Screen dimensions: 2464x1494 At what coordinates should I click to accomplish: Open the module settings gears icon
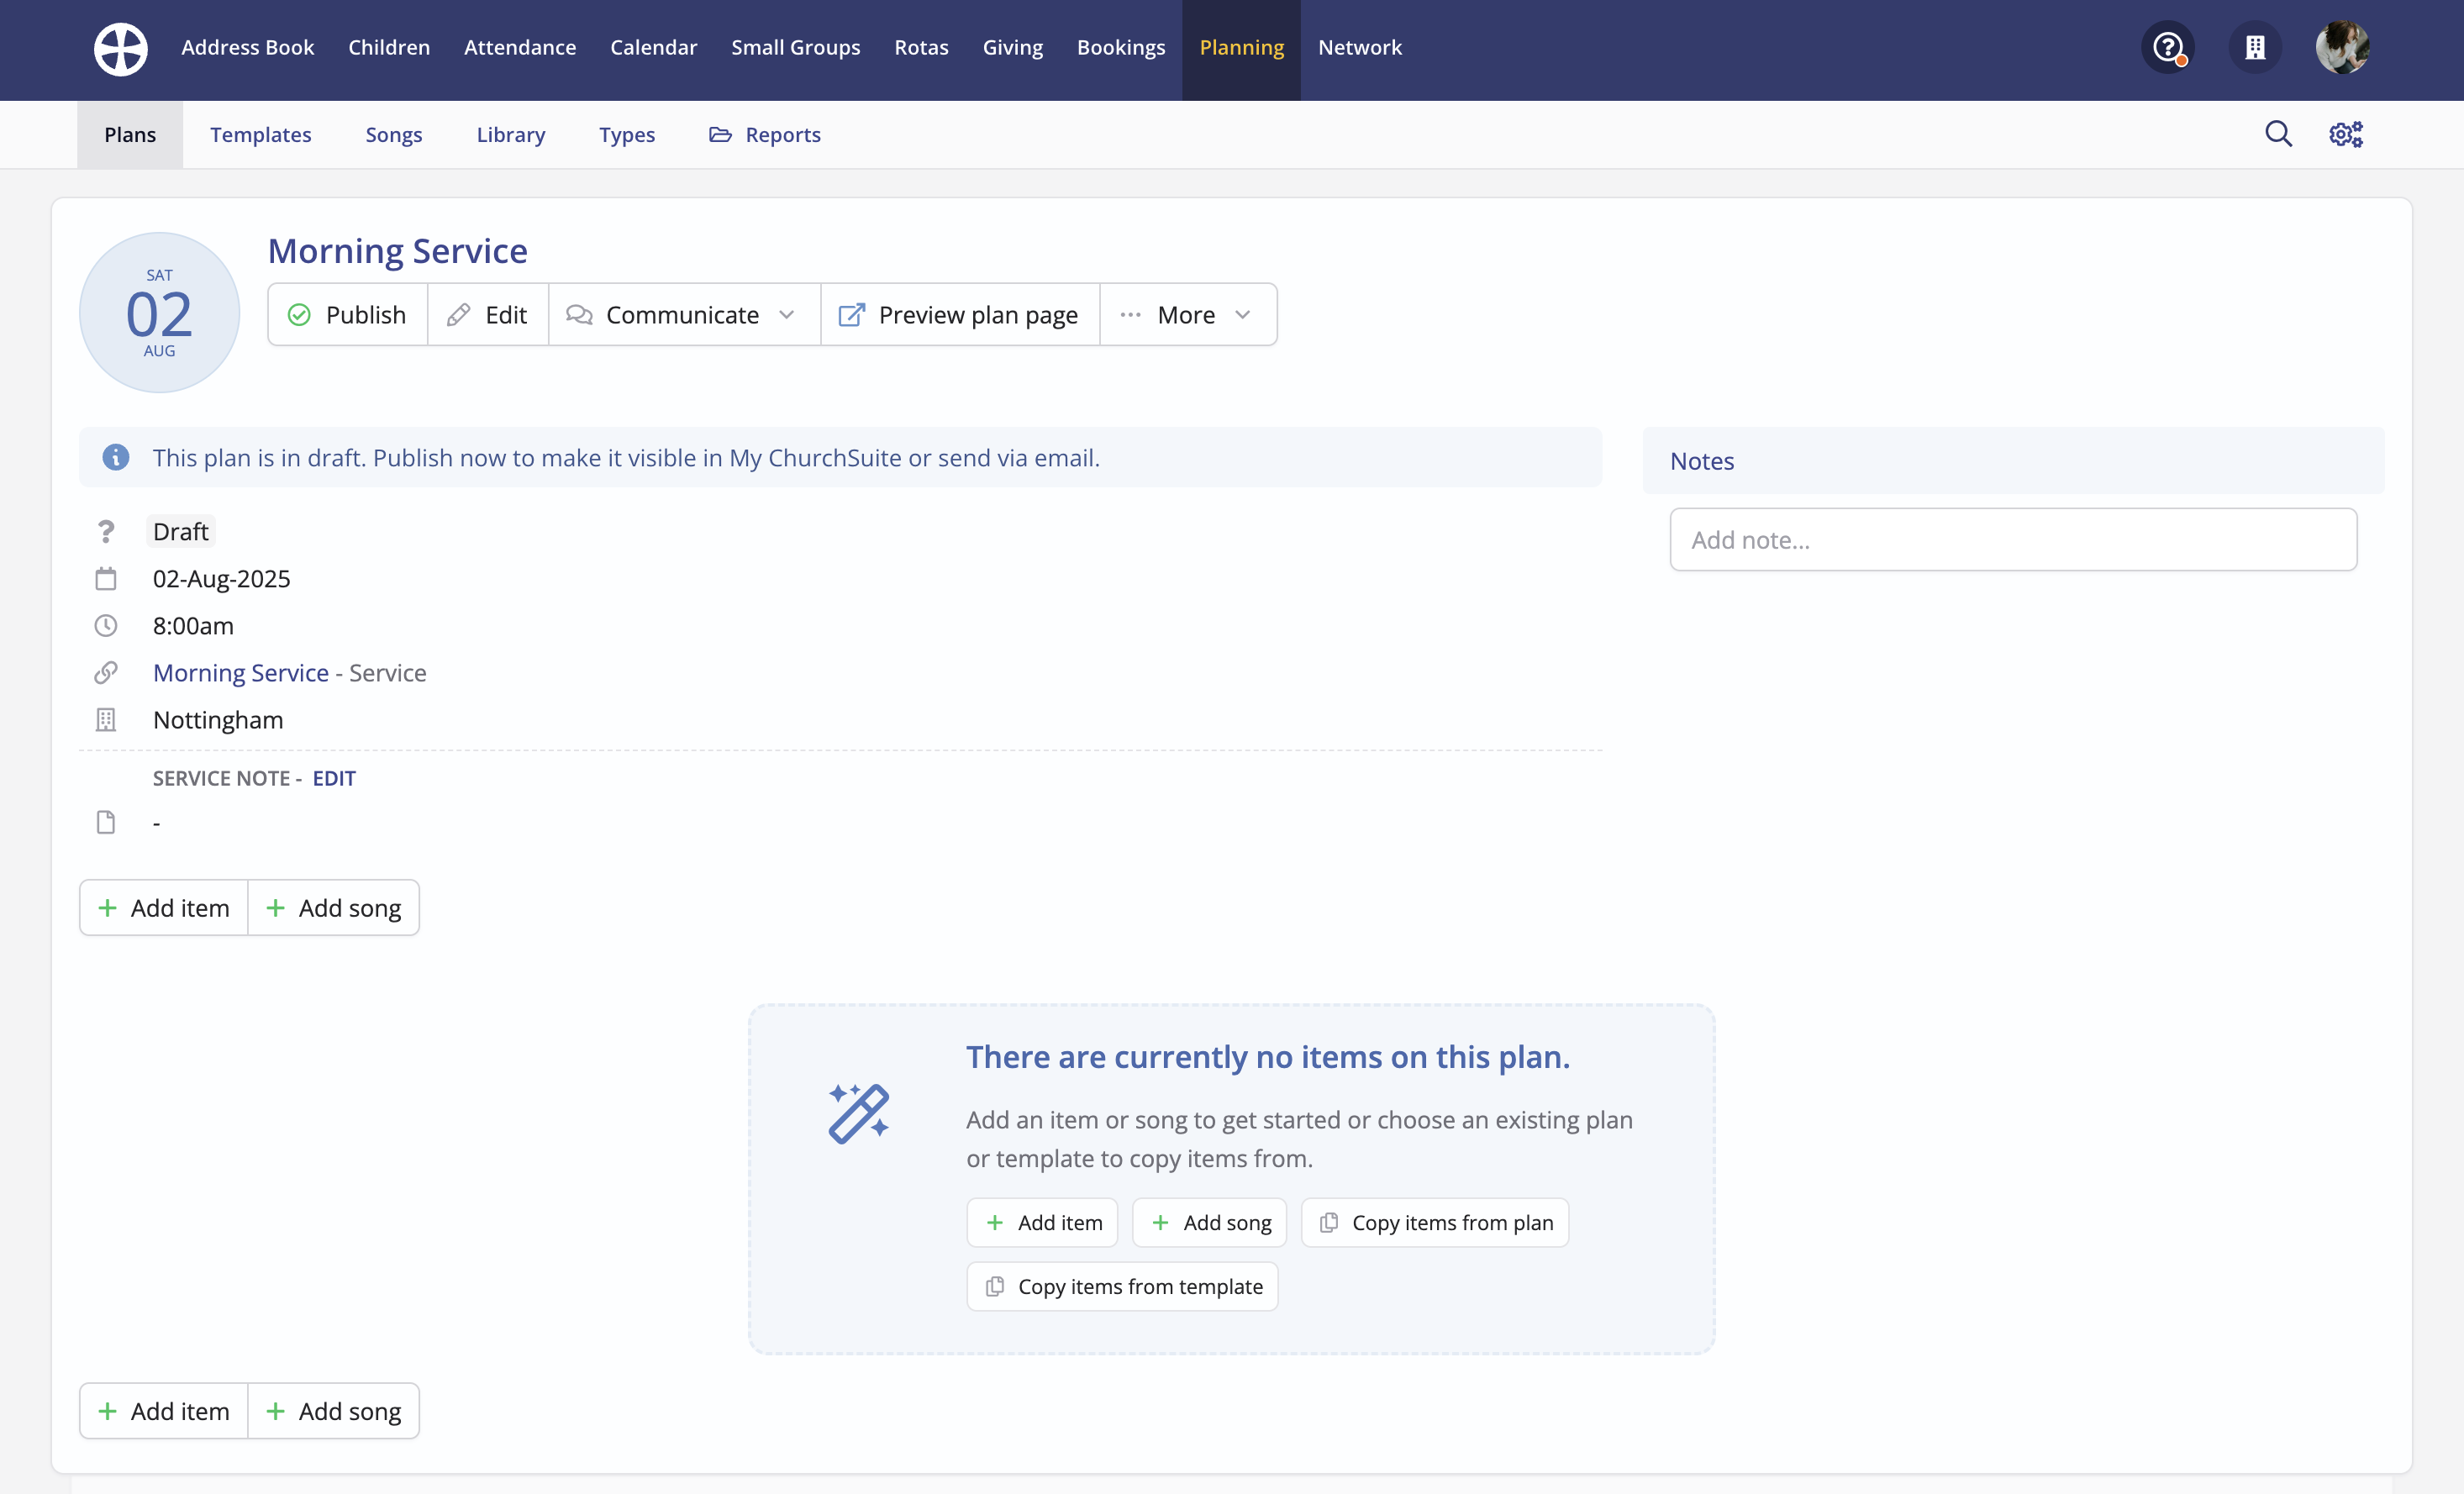(2345, 134)
